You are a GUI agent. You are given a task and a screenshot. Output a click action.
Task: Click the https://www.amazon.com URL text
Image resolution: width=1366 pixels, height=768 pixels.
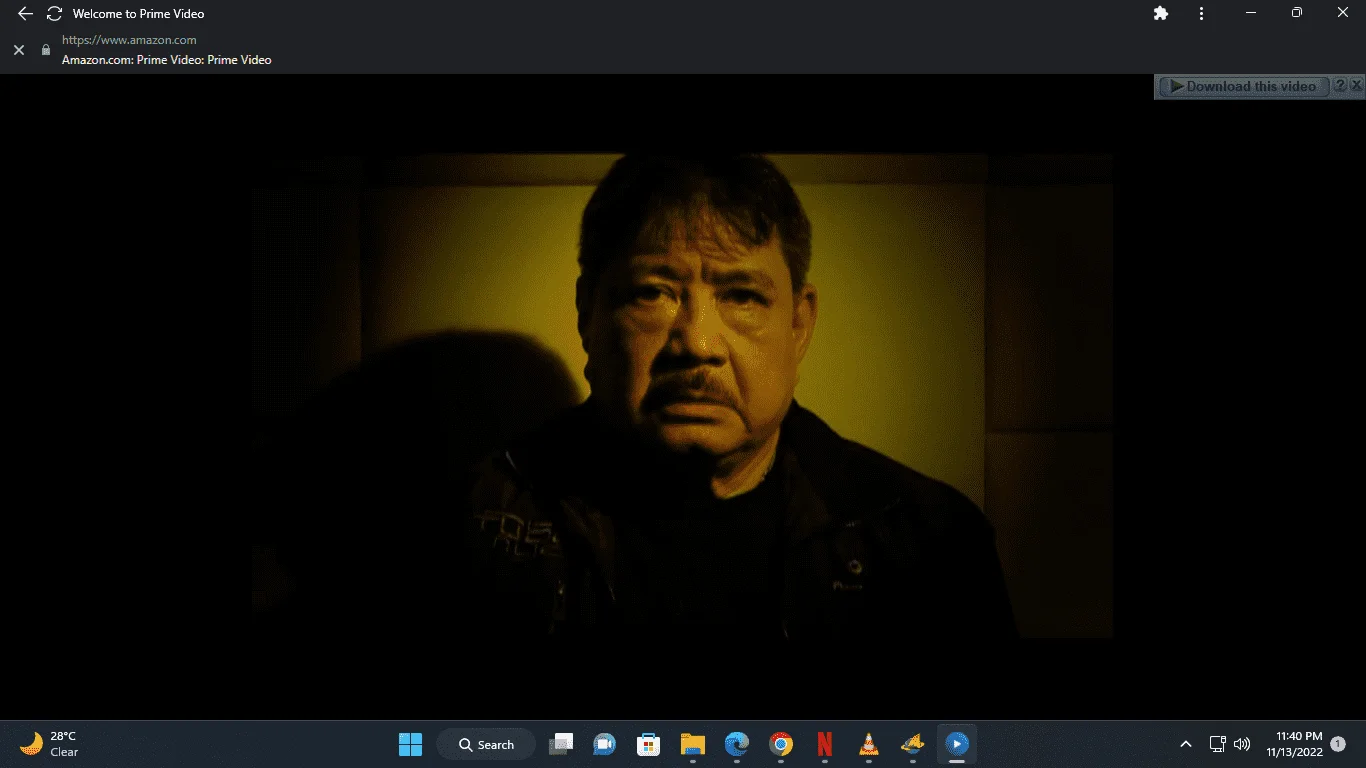(x=129, y=40)
